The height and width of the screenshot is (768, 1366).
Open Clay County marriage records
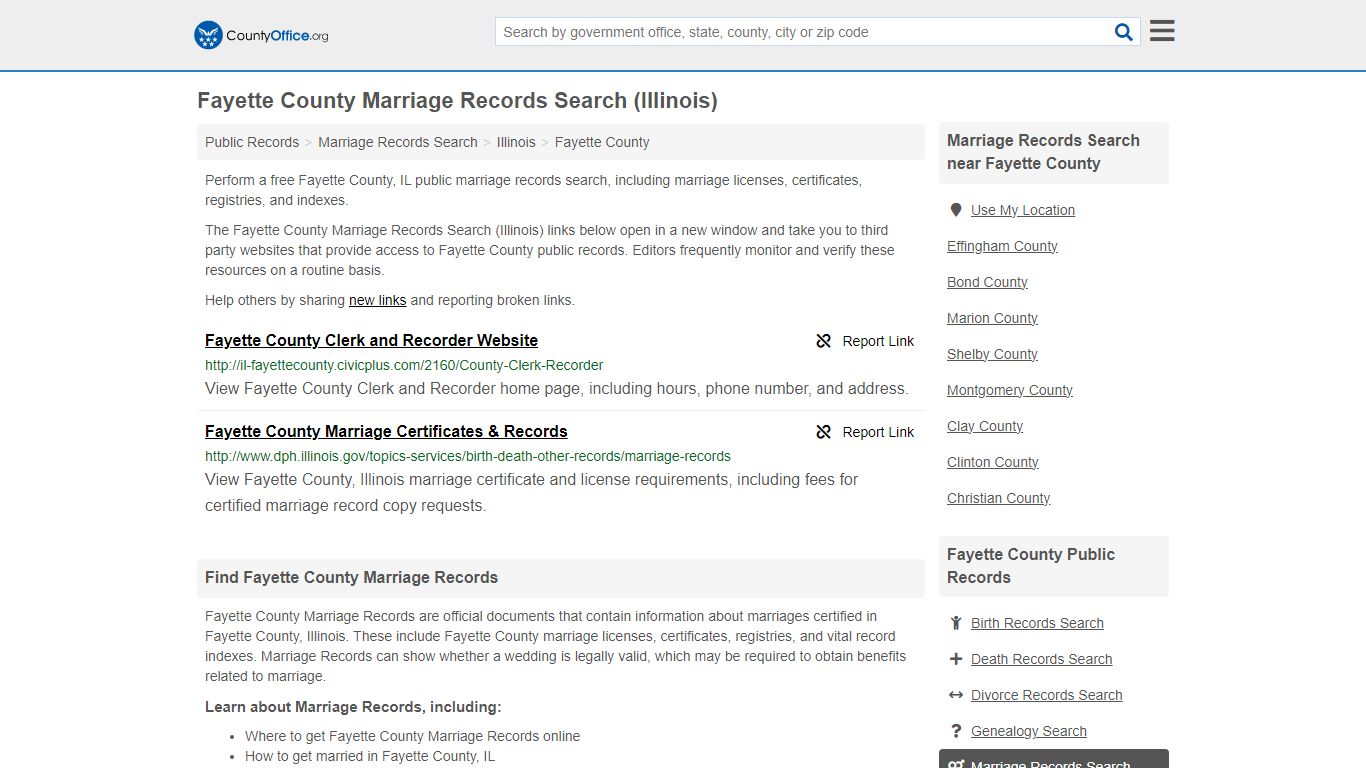point(985,426)
